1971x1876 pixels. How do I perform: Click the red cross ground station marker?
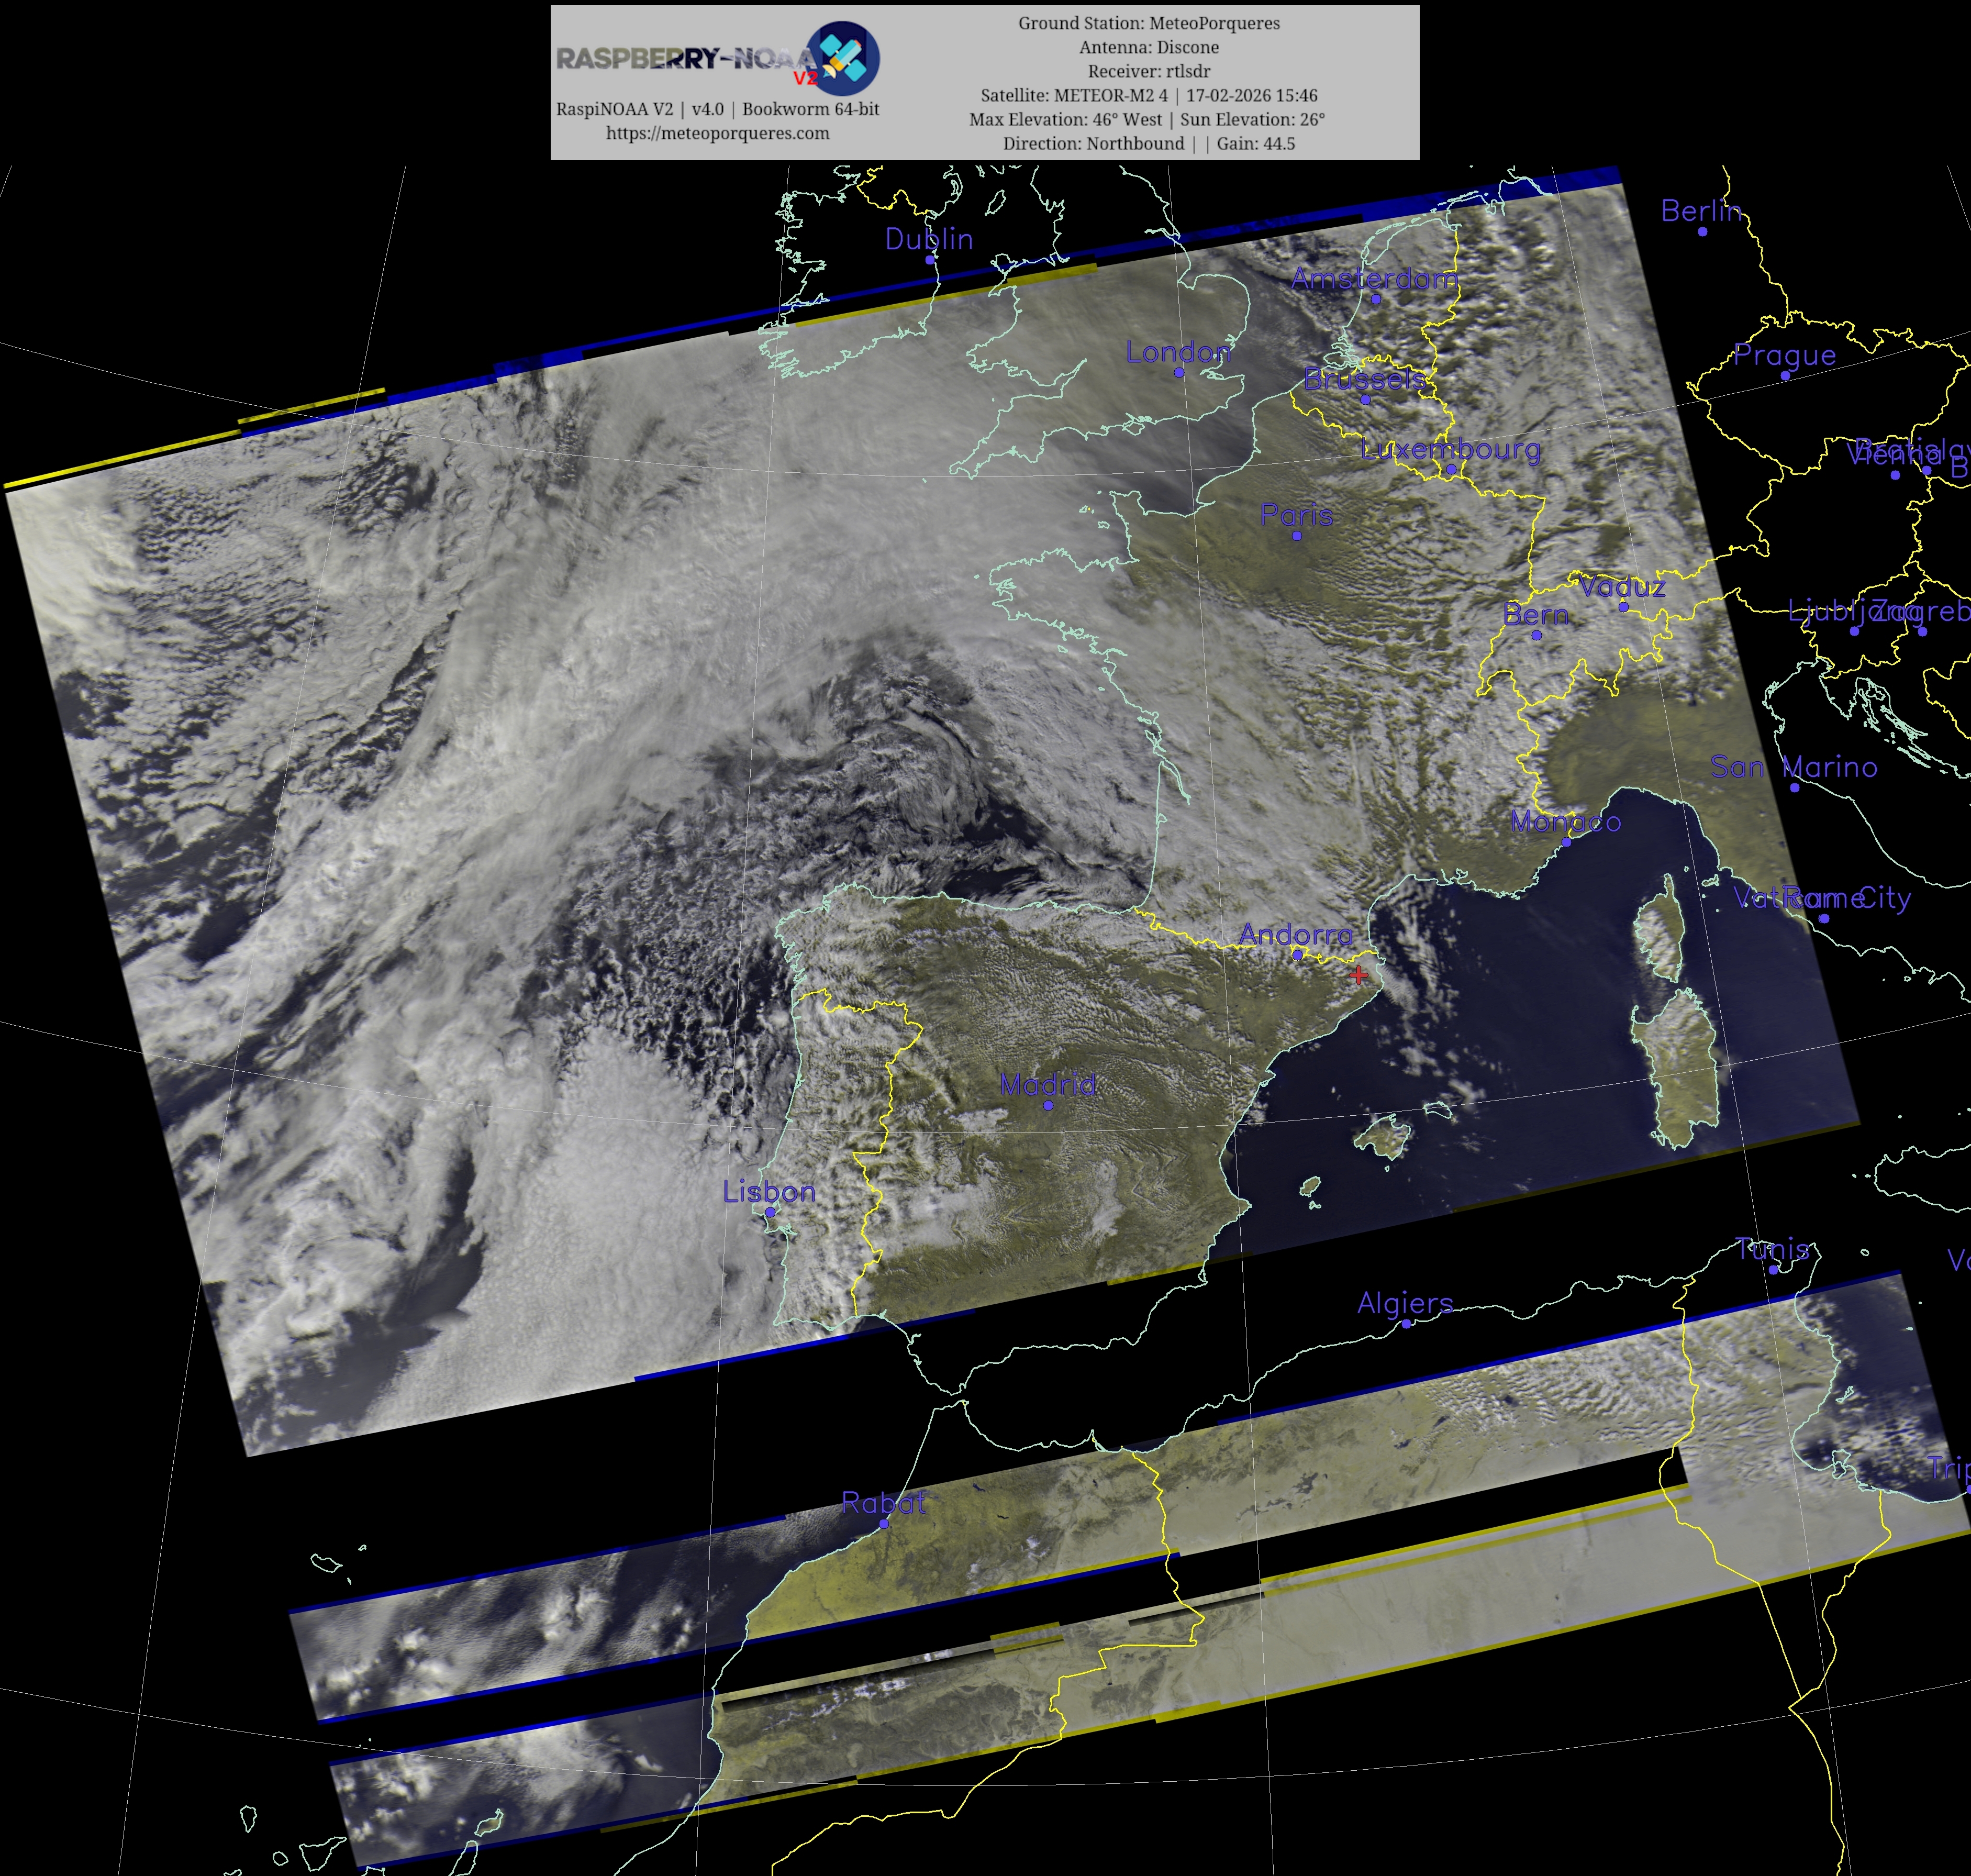coord(1358,974)
